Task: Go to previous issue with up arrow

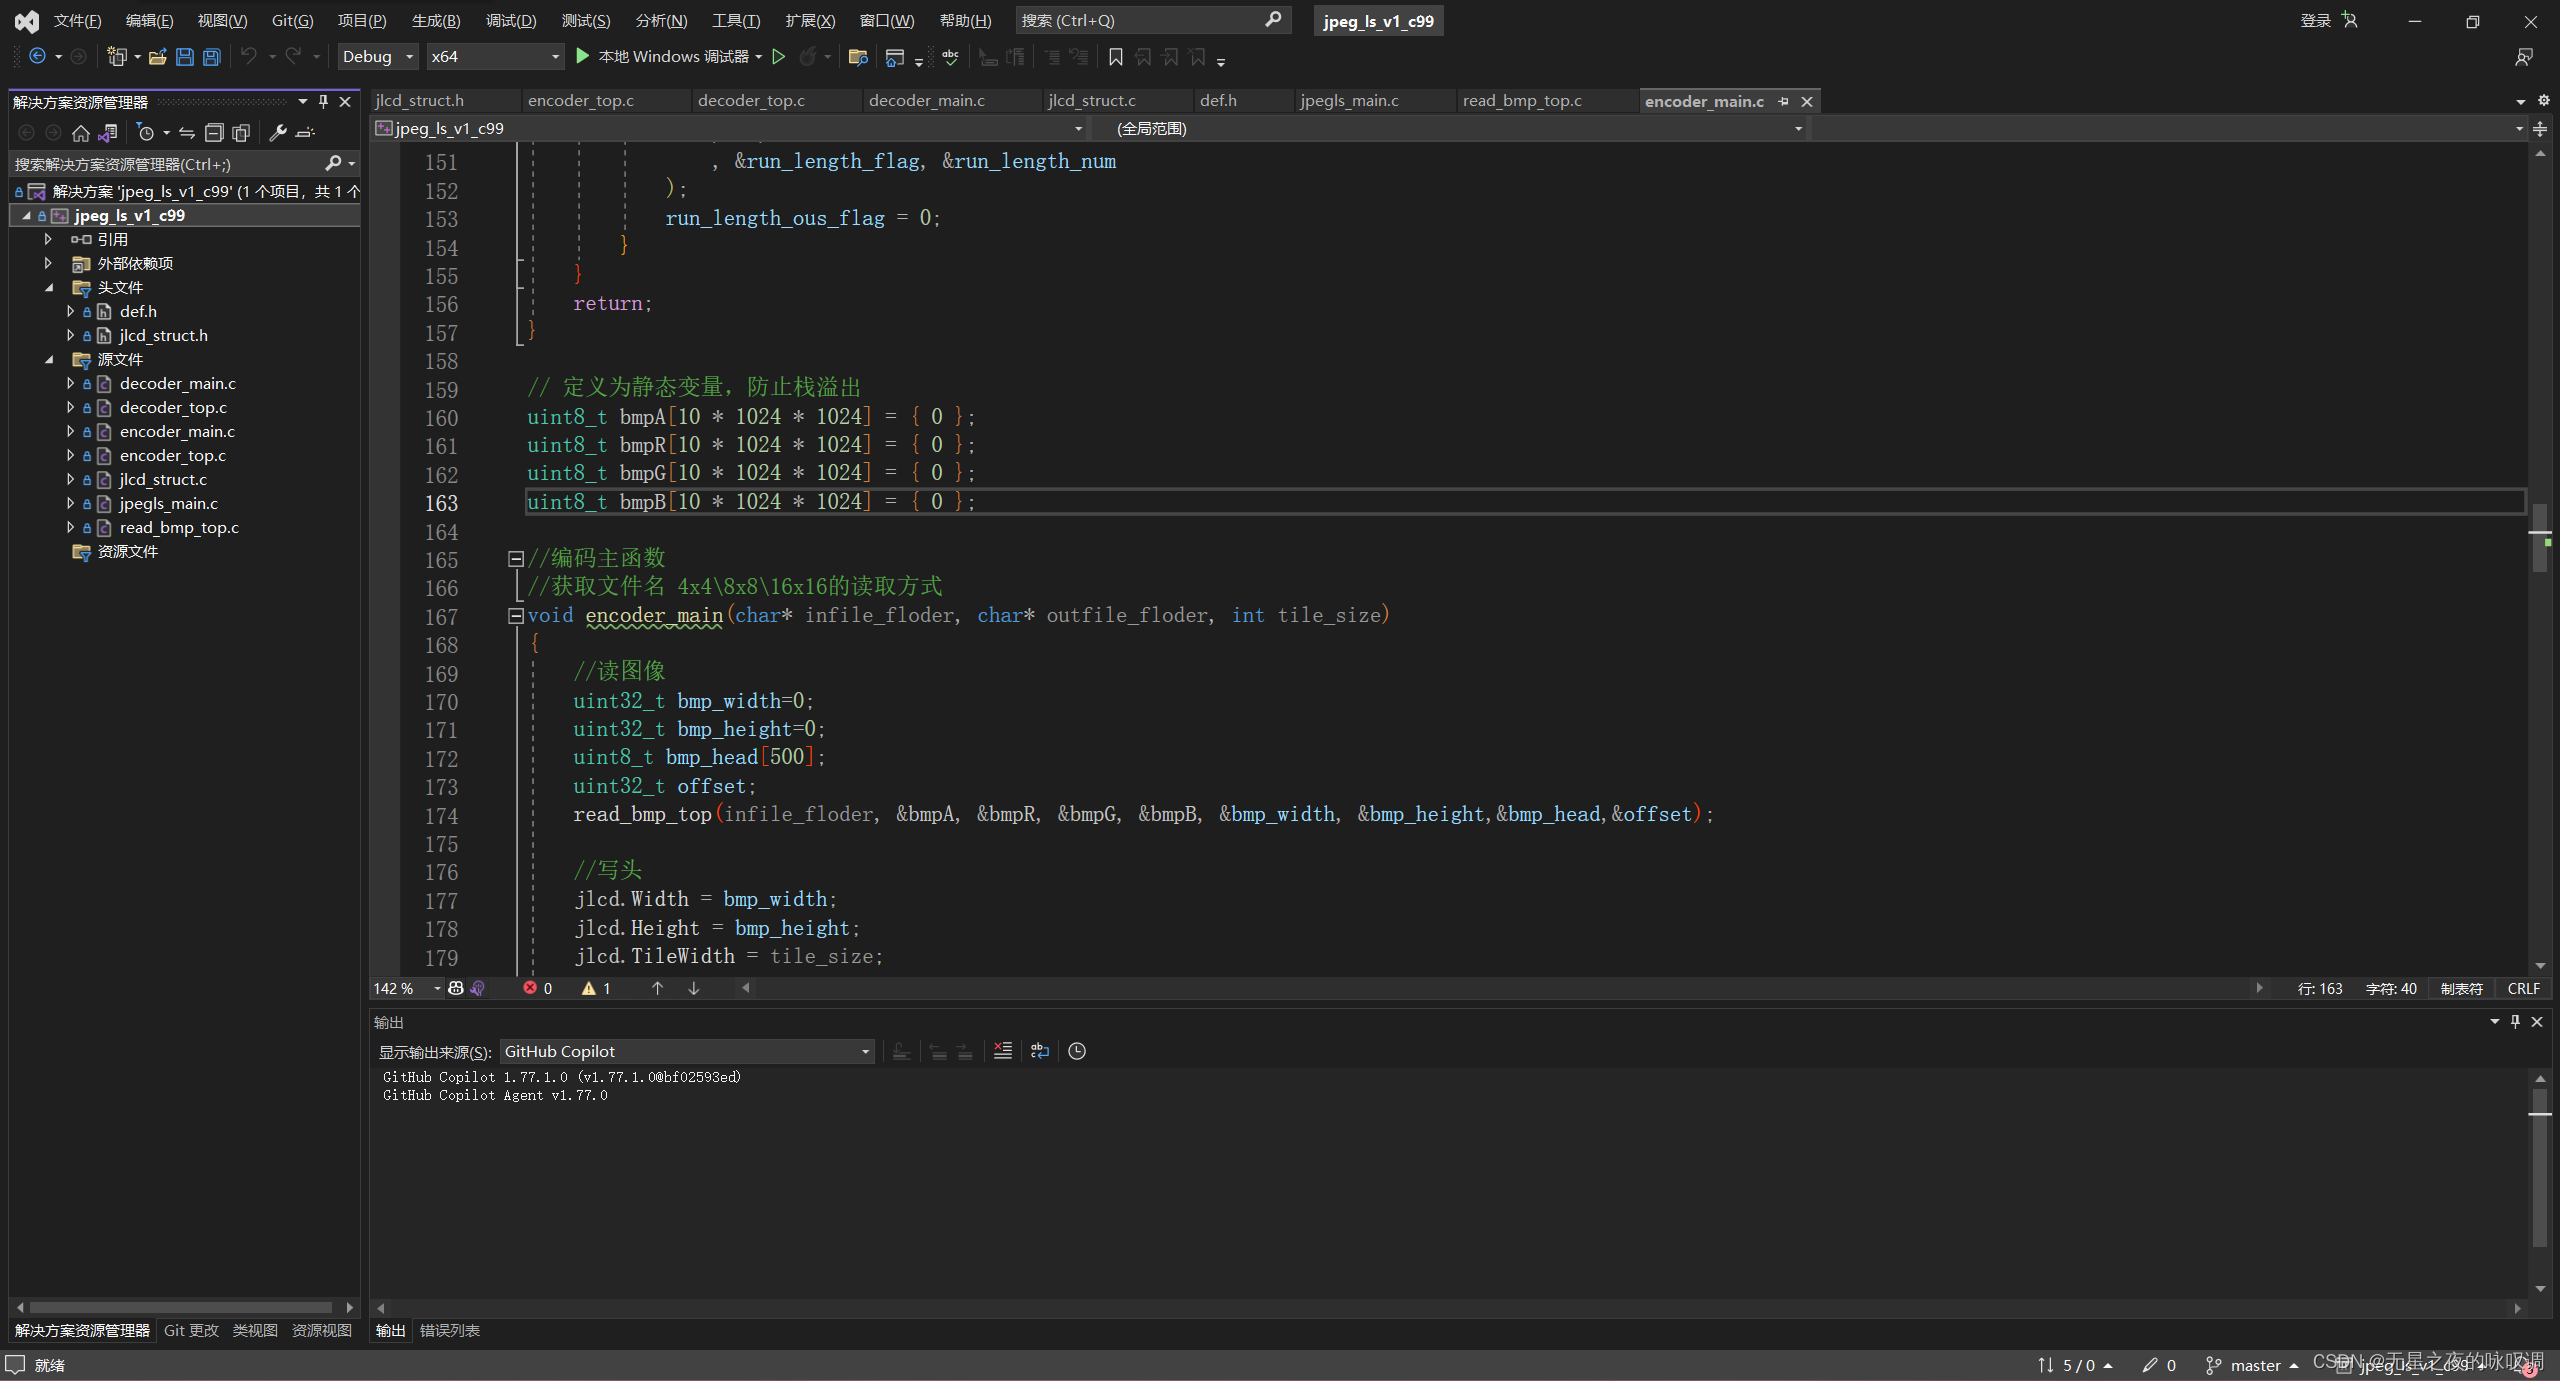Action: (657, 988)
